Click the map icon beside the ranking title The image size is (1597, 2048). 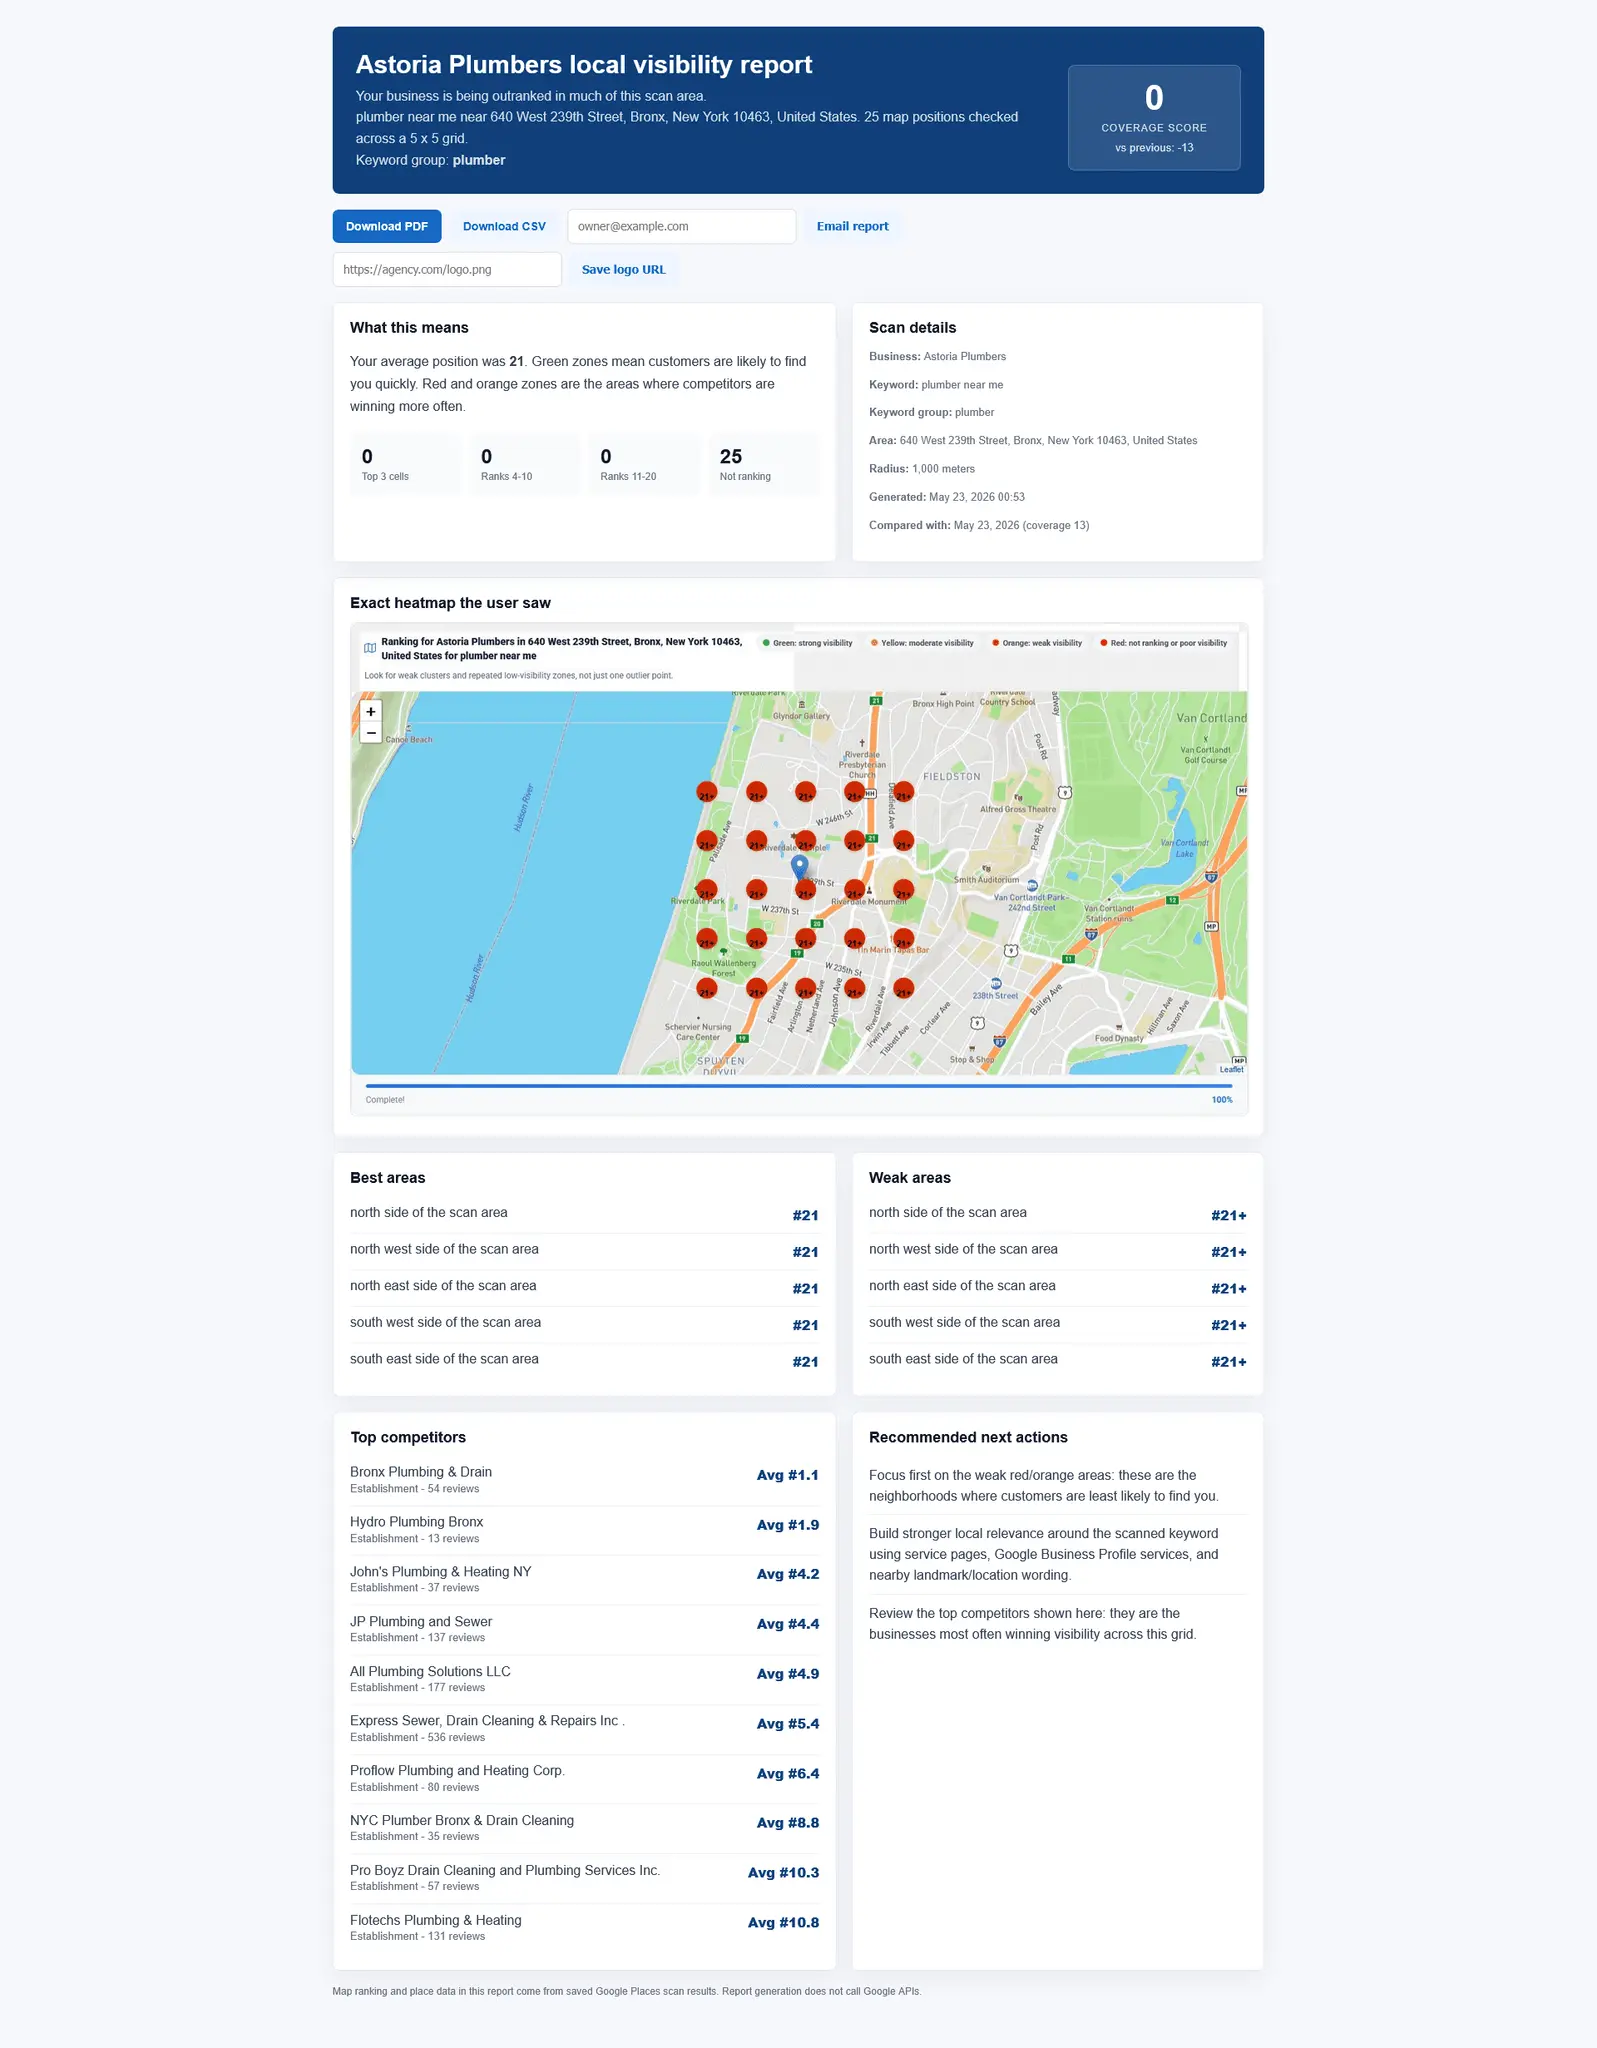tap(370, 648)
